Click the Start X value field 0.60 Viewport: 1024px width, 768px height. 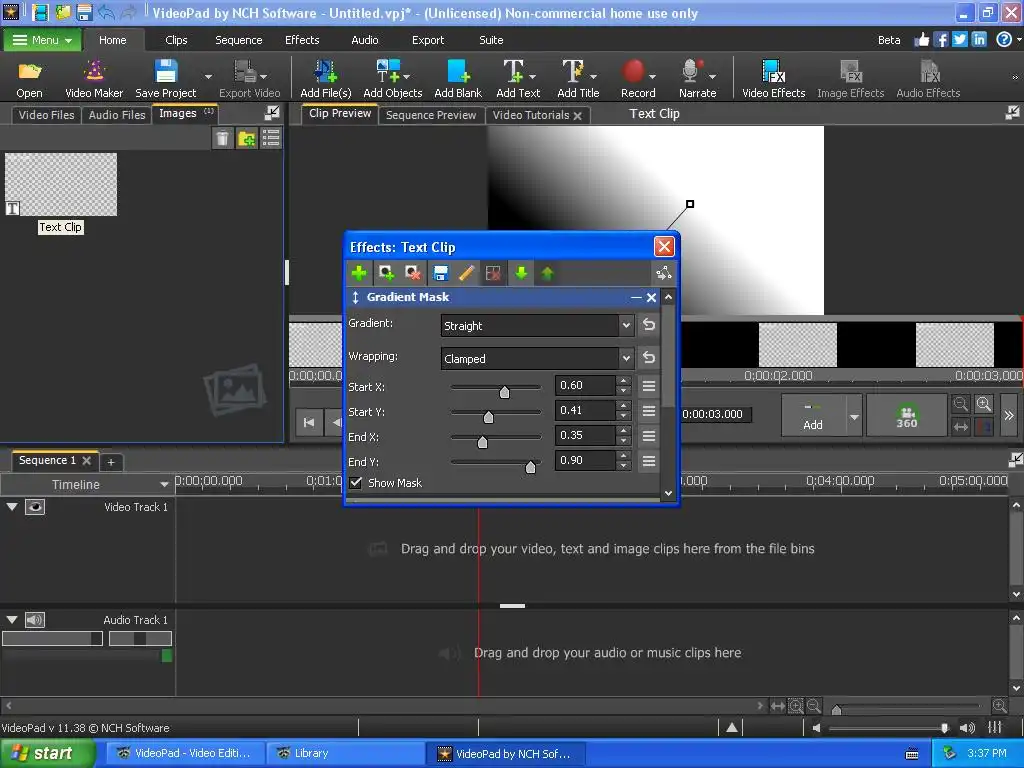click(x=584, y=385)
